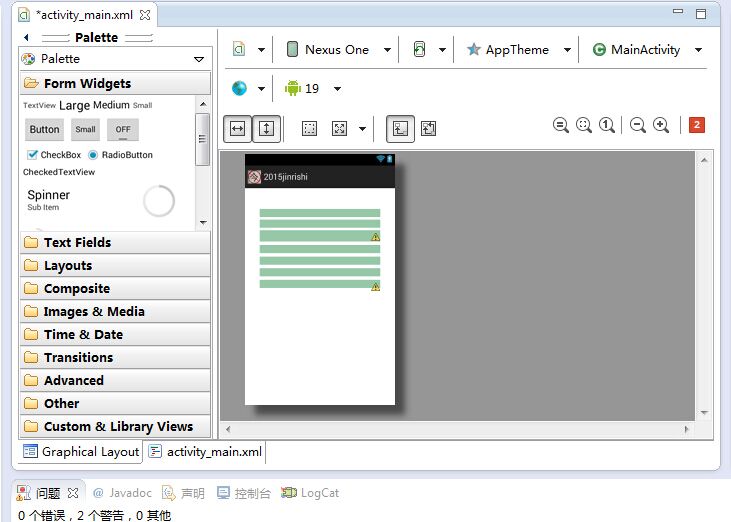The height and width of the screenshot is (522, 731).
Task: Select the RadioButton widget in palette
Action: 120,155
